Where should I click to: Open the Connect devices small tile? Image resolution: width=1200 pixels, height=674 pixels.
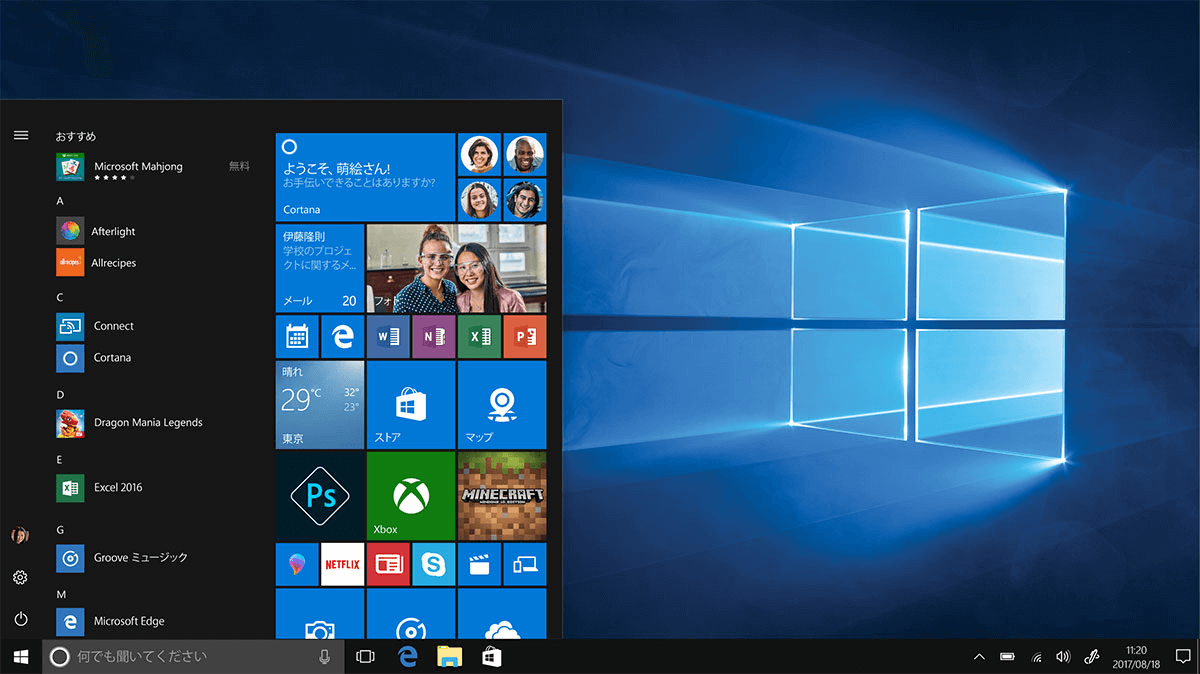[525, 565]
